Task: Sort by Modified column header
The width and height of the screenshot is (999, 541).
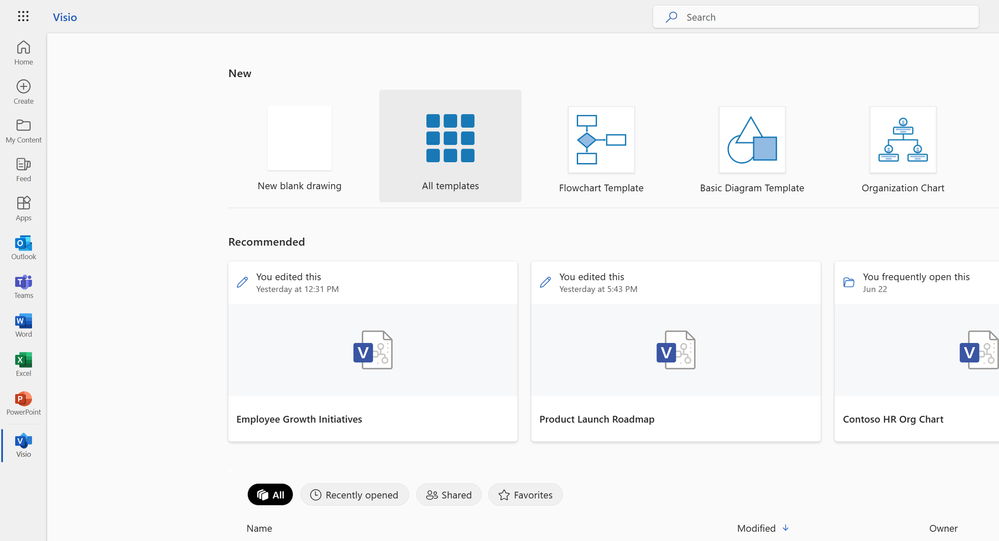Action: (x=756, y=528)
